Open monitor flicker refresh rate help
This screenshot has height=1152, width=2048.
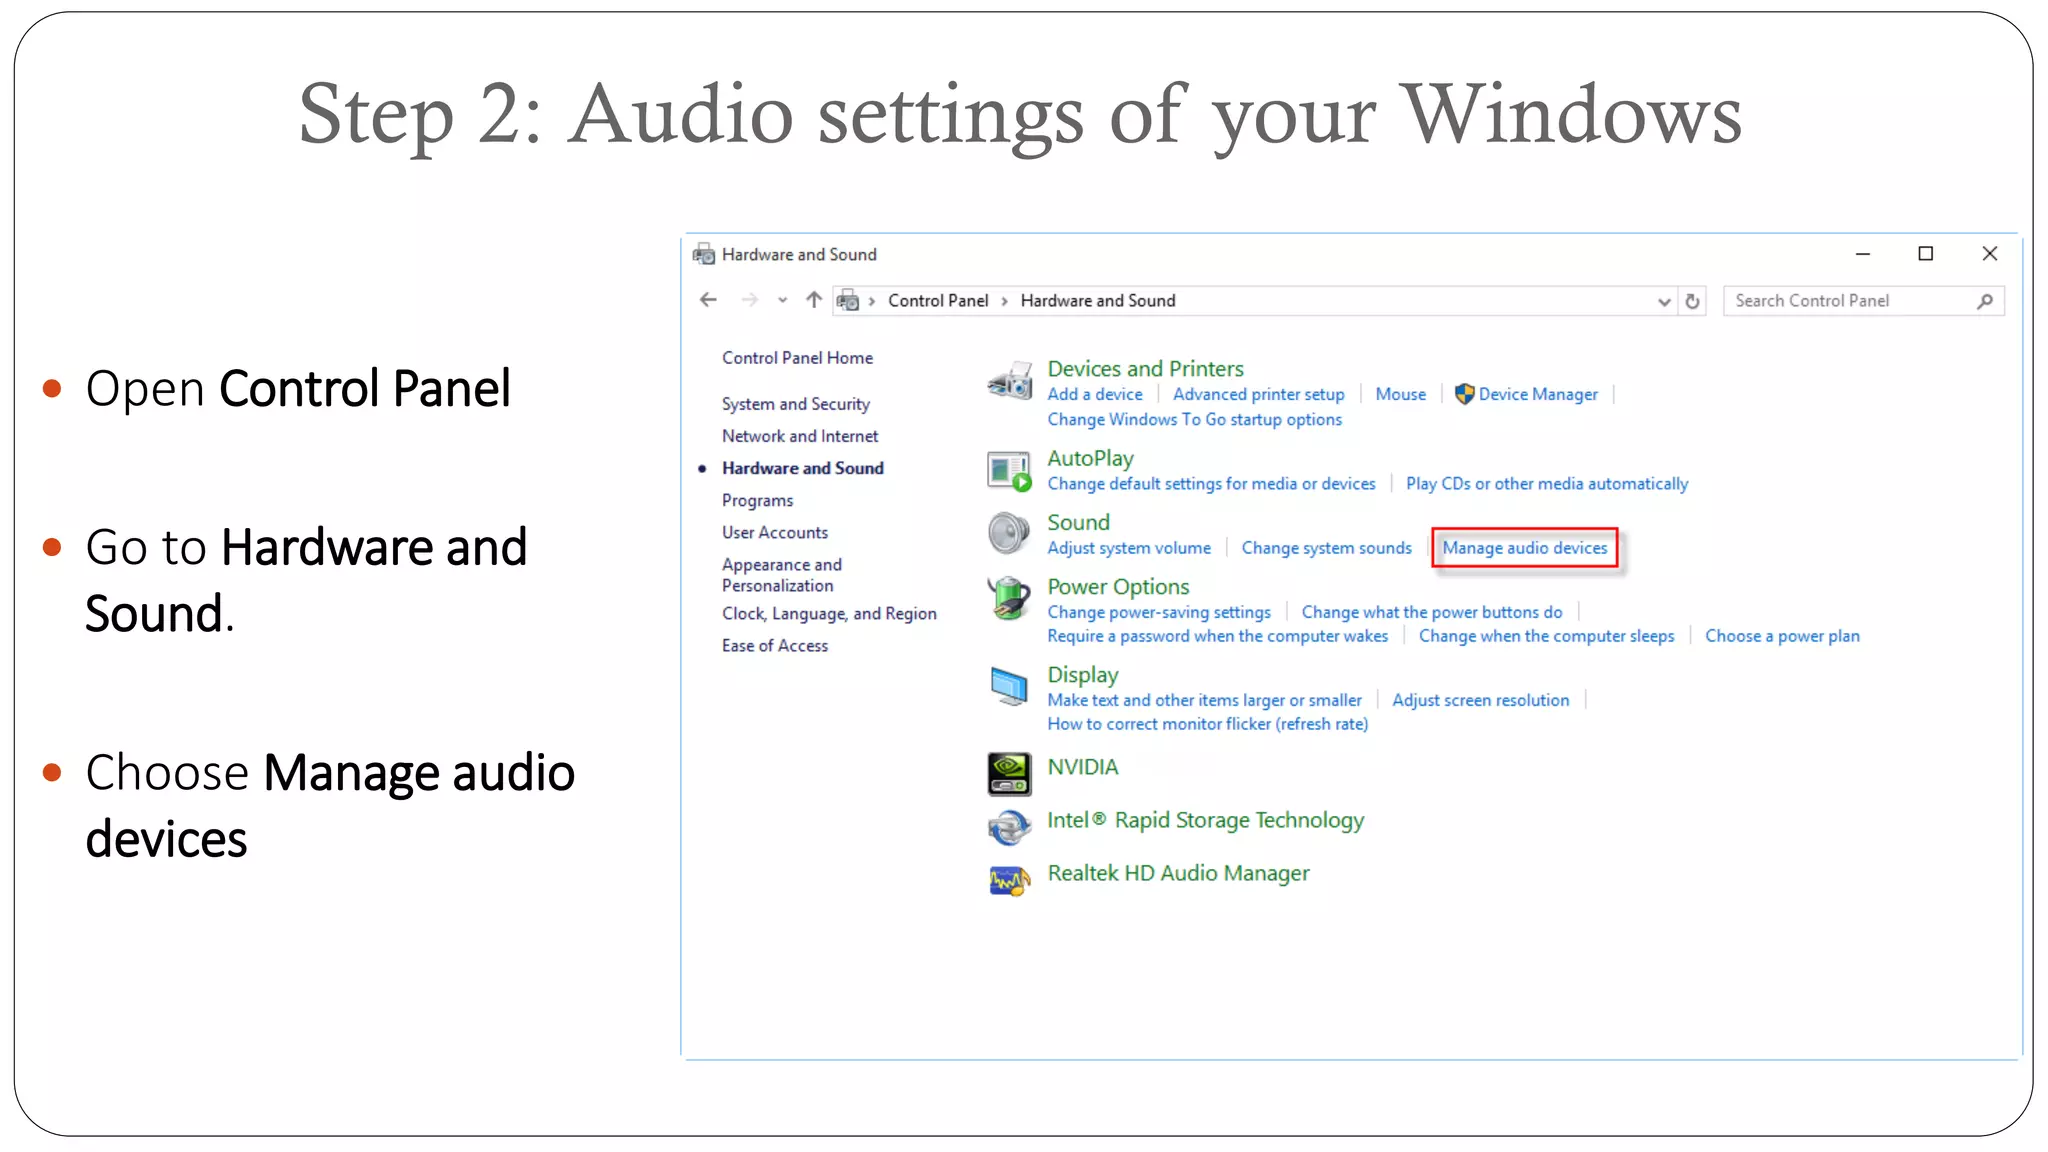click(1207, 724)
